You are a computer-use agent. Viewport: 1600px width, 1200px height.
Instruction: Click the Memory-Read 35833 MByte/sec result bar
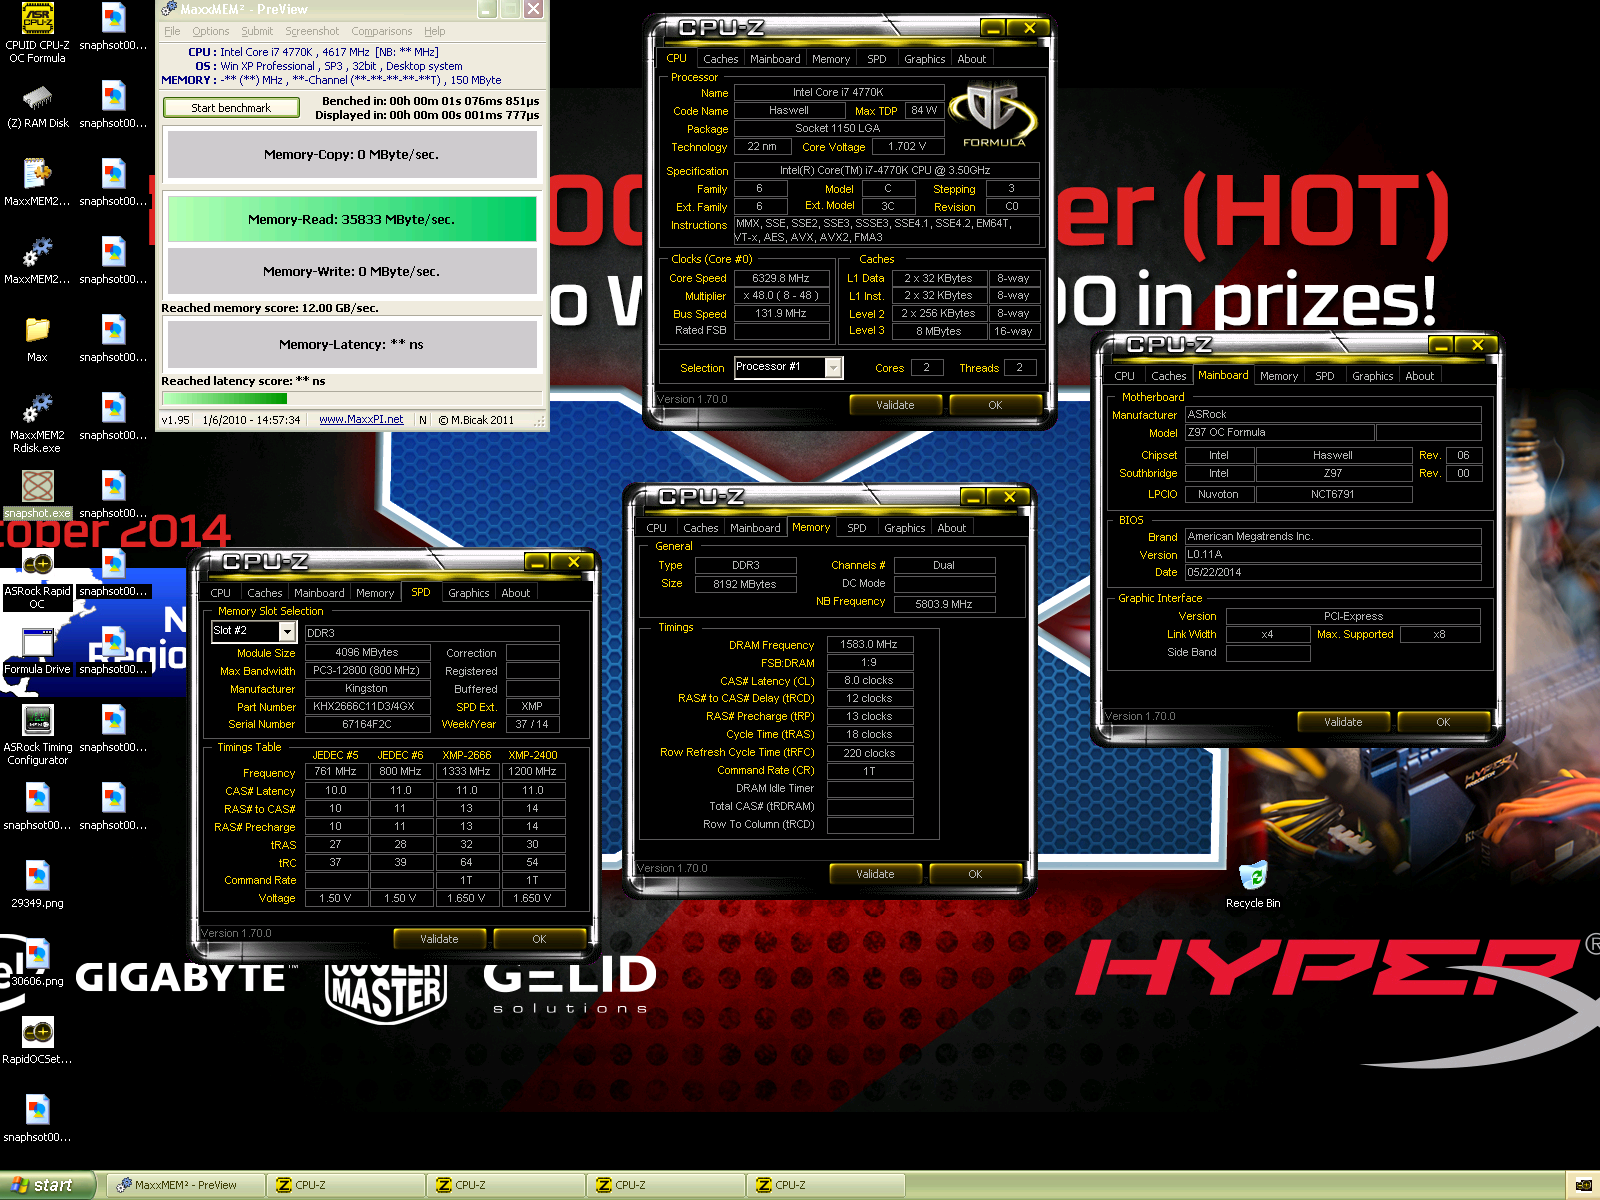[352, 219]
